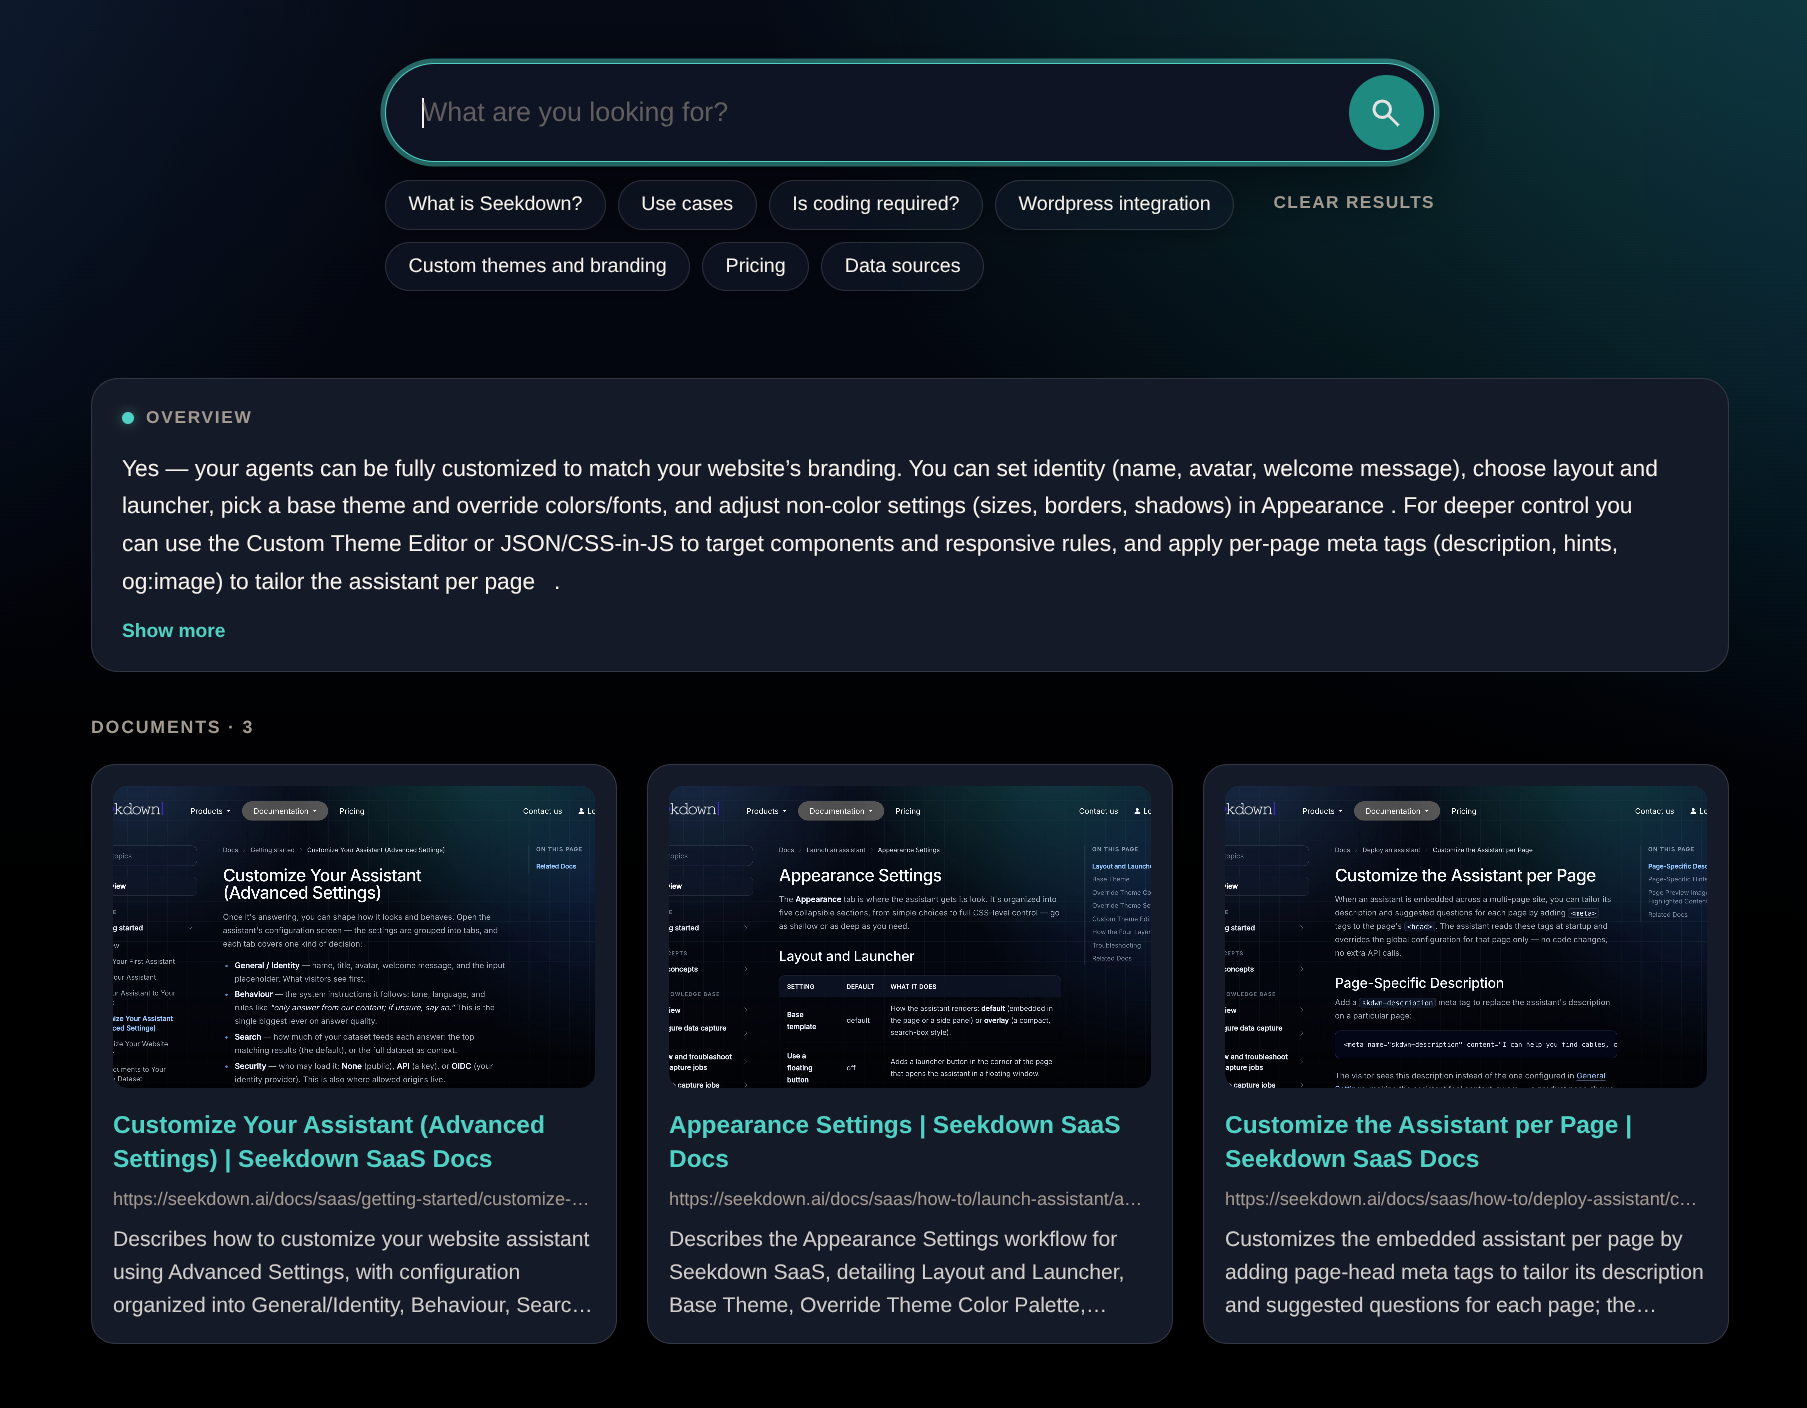The height and width of the screenshot is (1408, 1807).
Task: Click the how-to/deploy-assistant URL text
Action: pyautogui.click(x=1461, y=1199)
